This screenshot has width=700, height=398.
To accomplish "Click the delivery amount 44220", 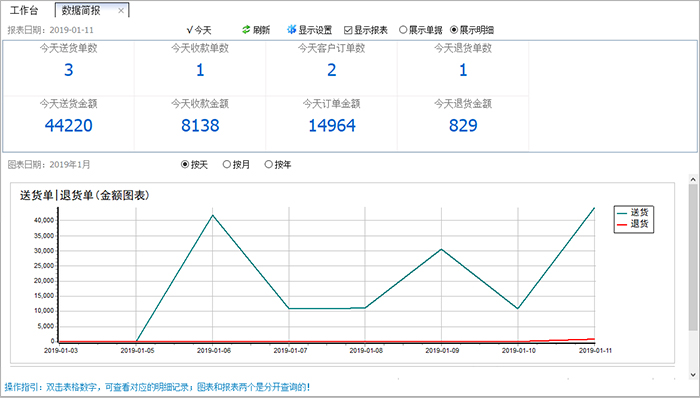I will coord(68,125).
